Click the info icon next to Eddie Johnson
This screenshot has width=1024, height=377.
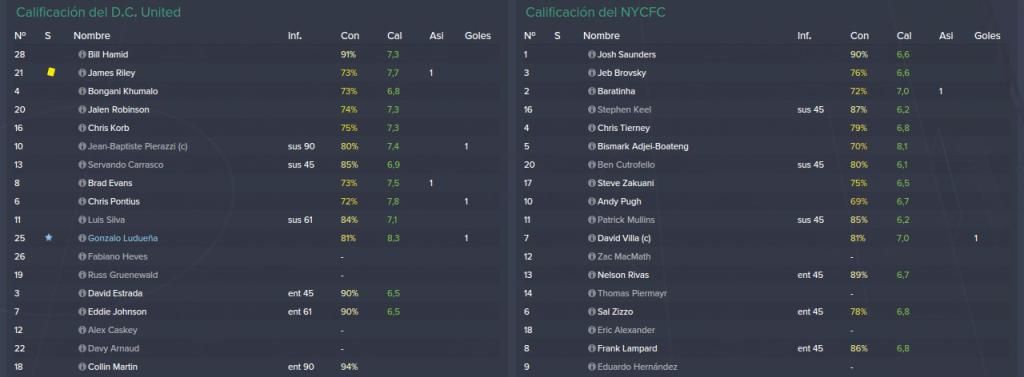(x=82, y=312)
